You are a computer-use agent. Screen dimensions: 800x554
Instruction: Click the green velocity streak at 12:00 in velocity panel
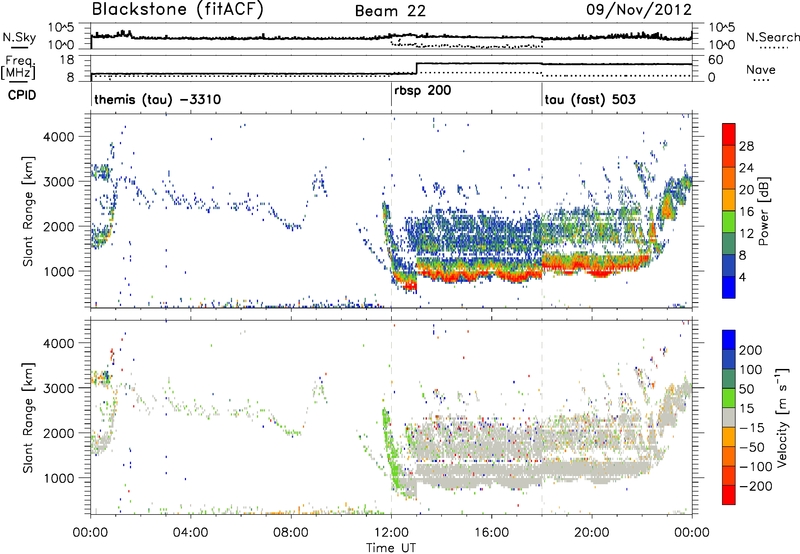point(392,449)
